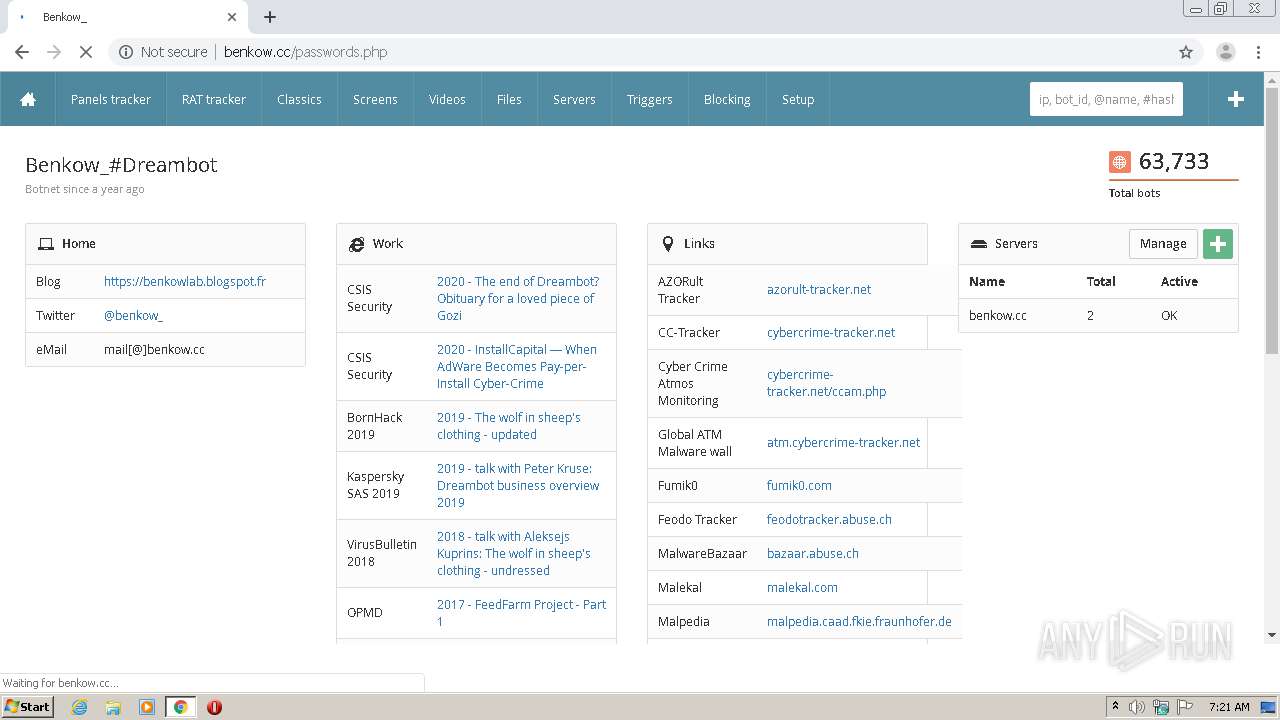The image size is (1280, 720).
Task: Open the Screens menu item
Action: click(375, 99)
